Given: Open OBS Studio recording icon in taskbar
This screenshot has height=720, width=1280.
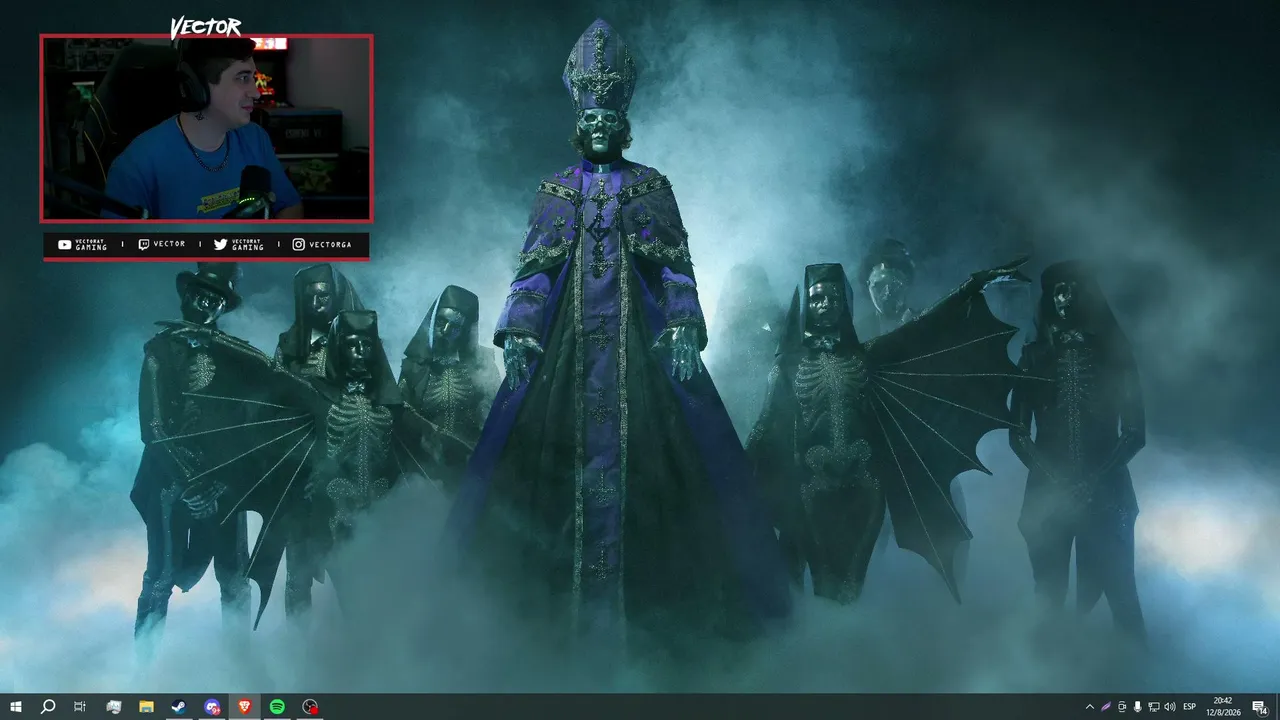Looking at the screenshot, I should [x=310, y=707].
